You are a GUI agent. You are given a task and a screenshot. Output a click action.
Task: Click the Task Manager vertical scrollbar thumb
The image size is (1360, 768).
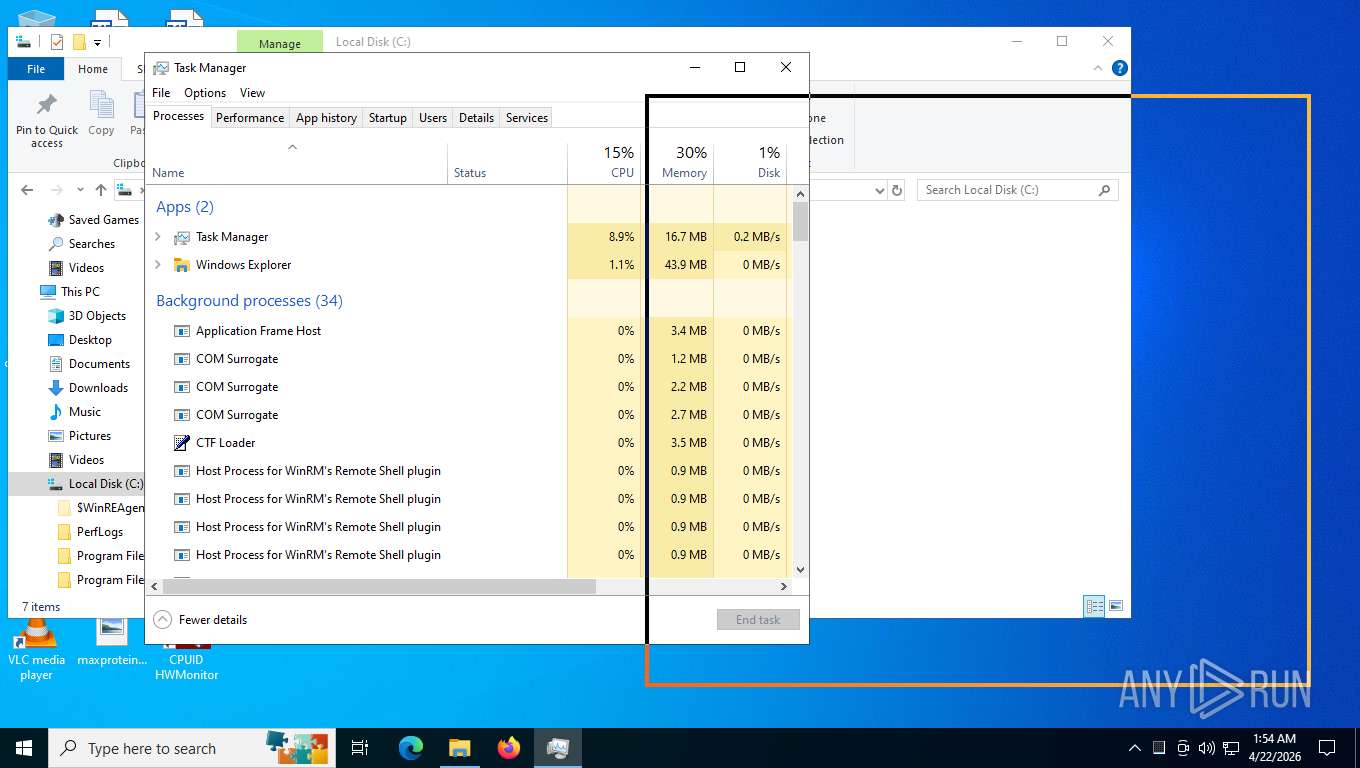(800, 222)
